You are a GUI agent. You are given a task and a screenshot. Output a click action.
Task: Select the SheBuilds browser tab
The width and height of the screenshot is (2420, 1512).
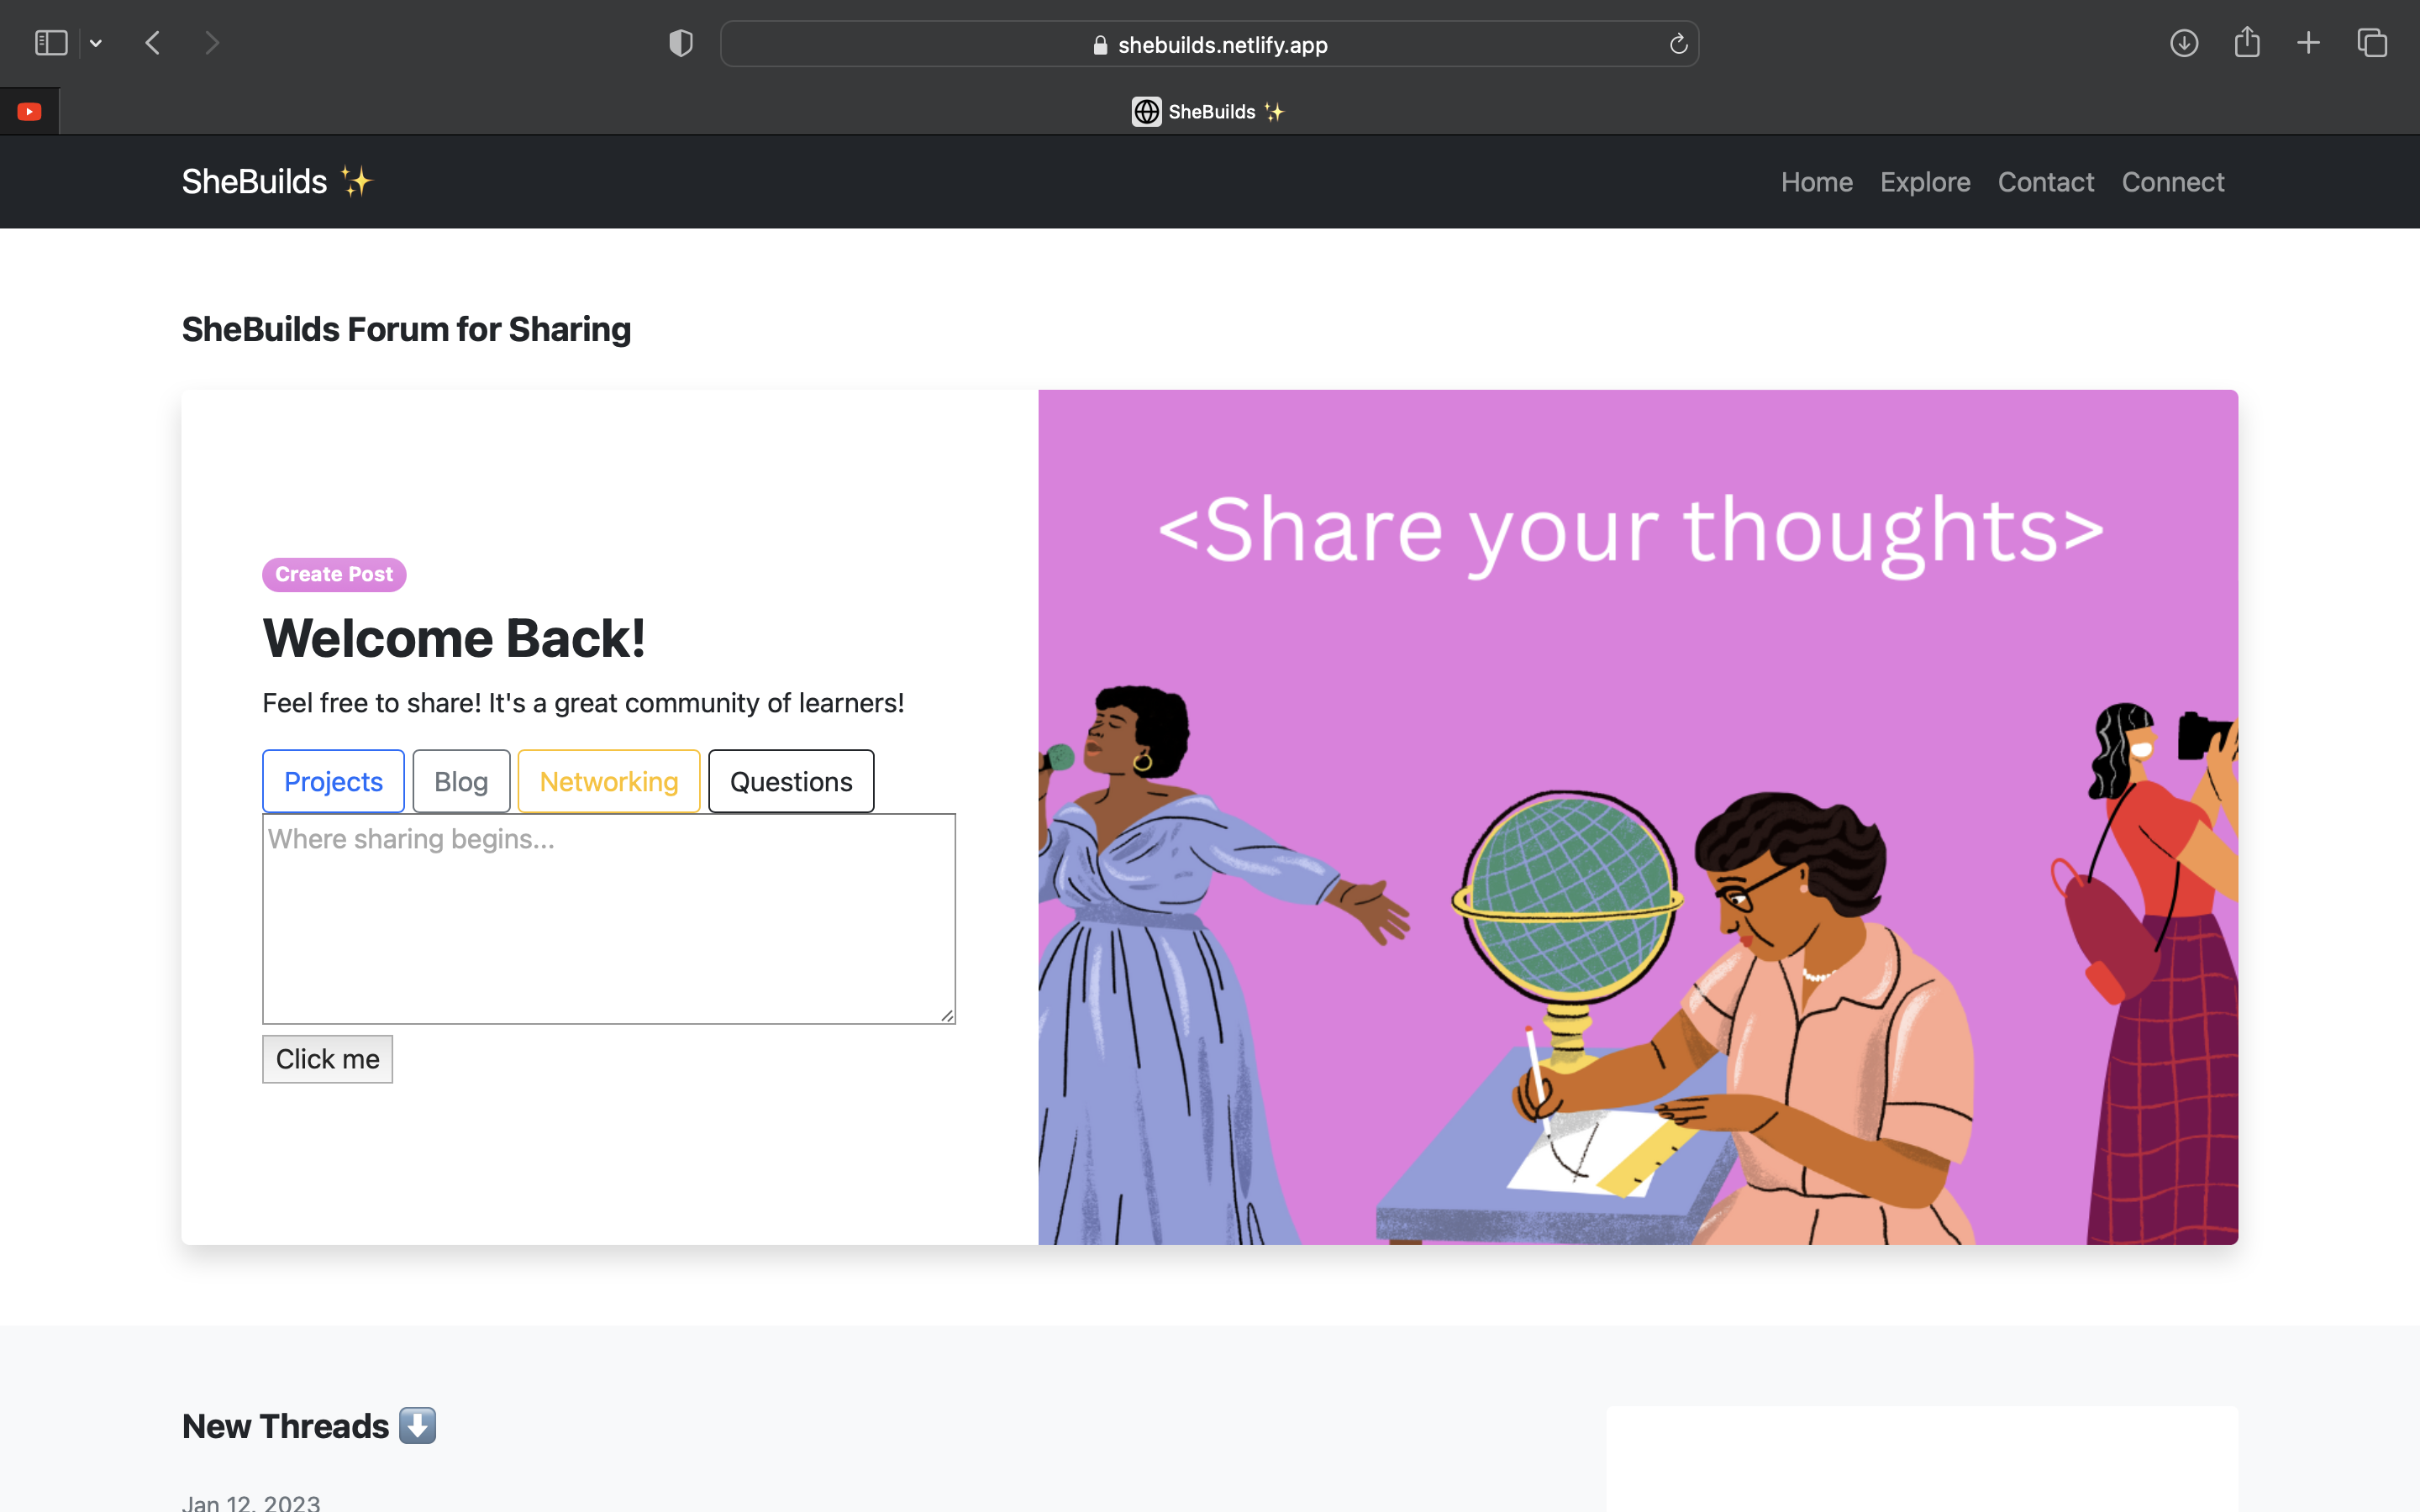click(1208, 111)
